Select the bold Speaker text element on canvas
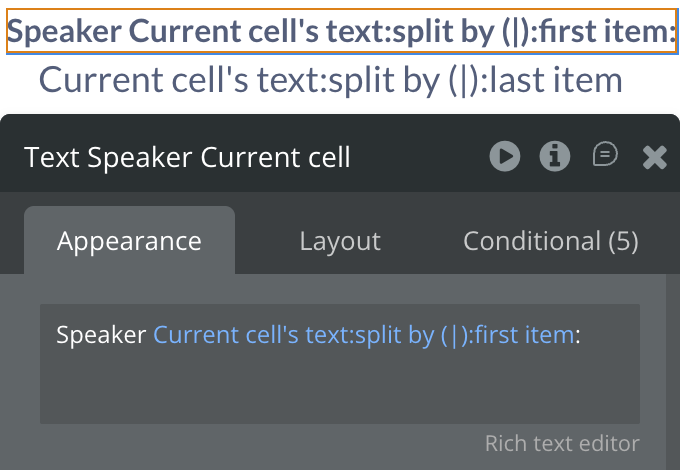The height and width of the screenshot is (470, 680). 341,33
